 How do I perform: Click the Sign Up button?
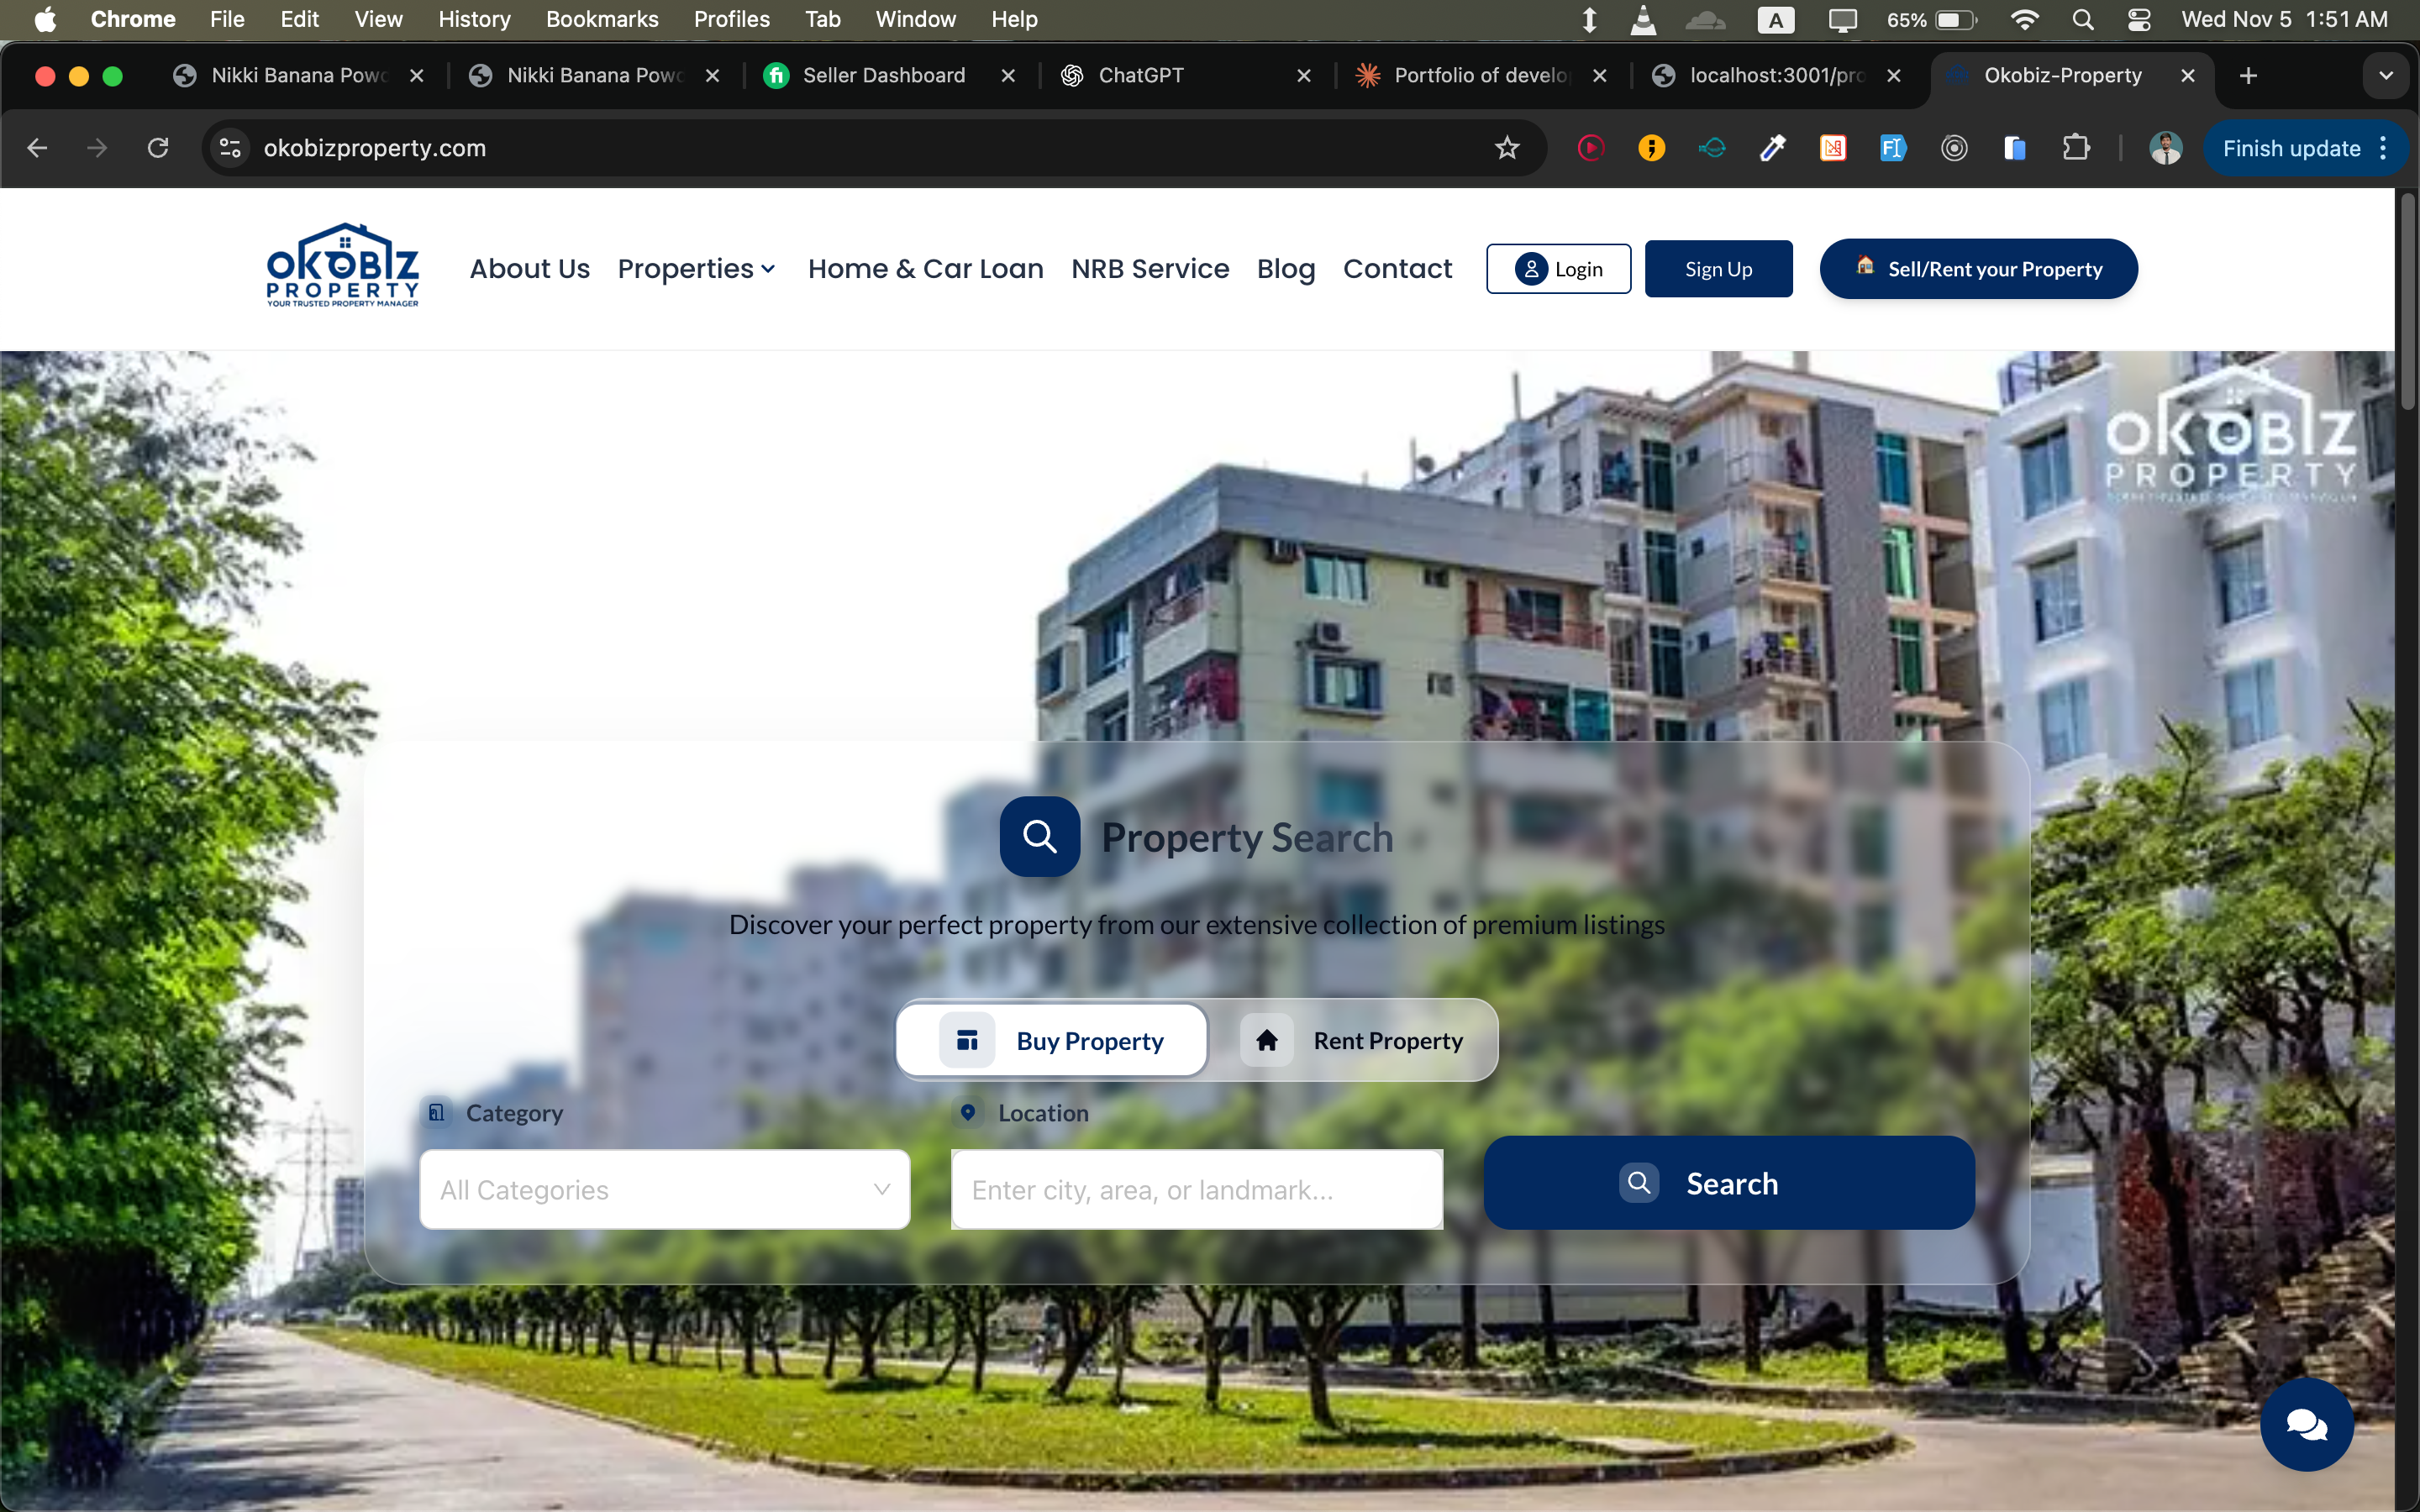point(1718,268)
